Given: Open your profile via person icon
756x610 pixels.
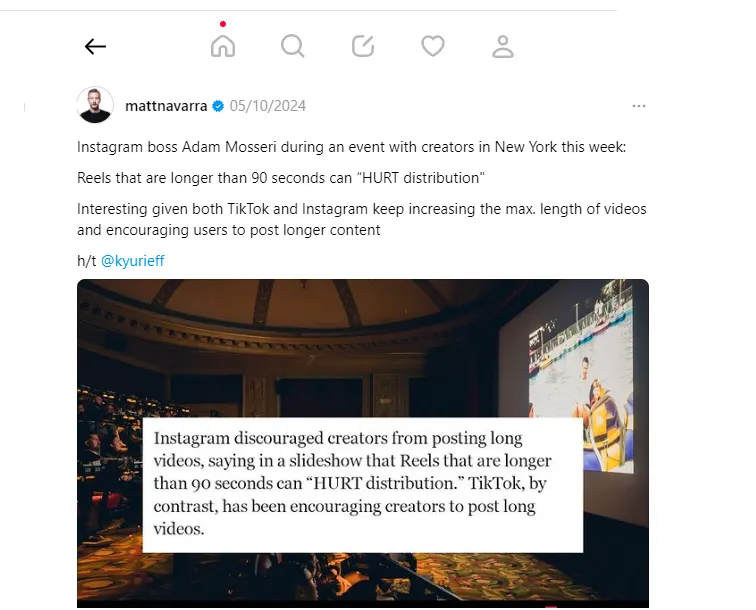Looking at the screenshot, I should click(503, 46).
